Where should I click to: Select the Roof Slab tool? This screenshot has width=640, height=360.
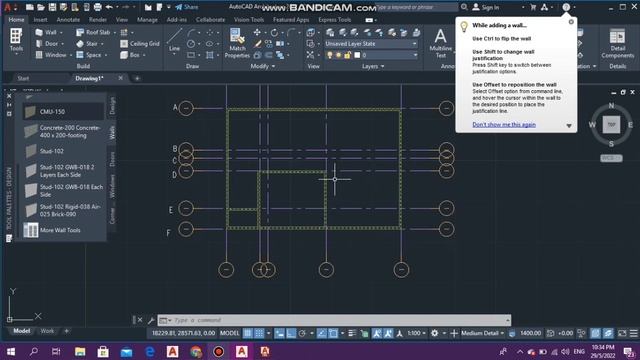click(93, 32)
